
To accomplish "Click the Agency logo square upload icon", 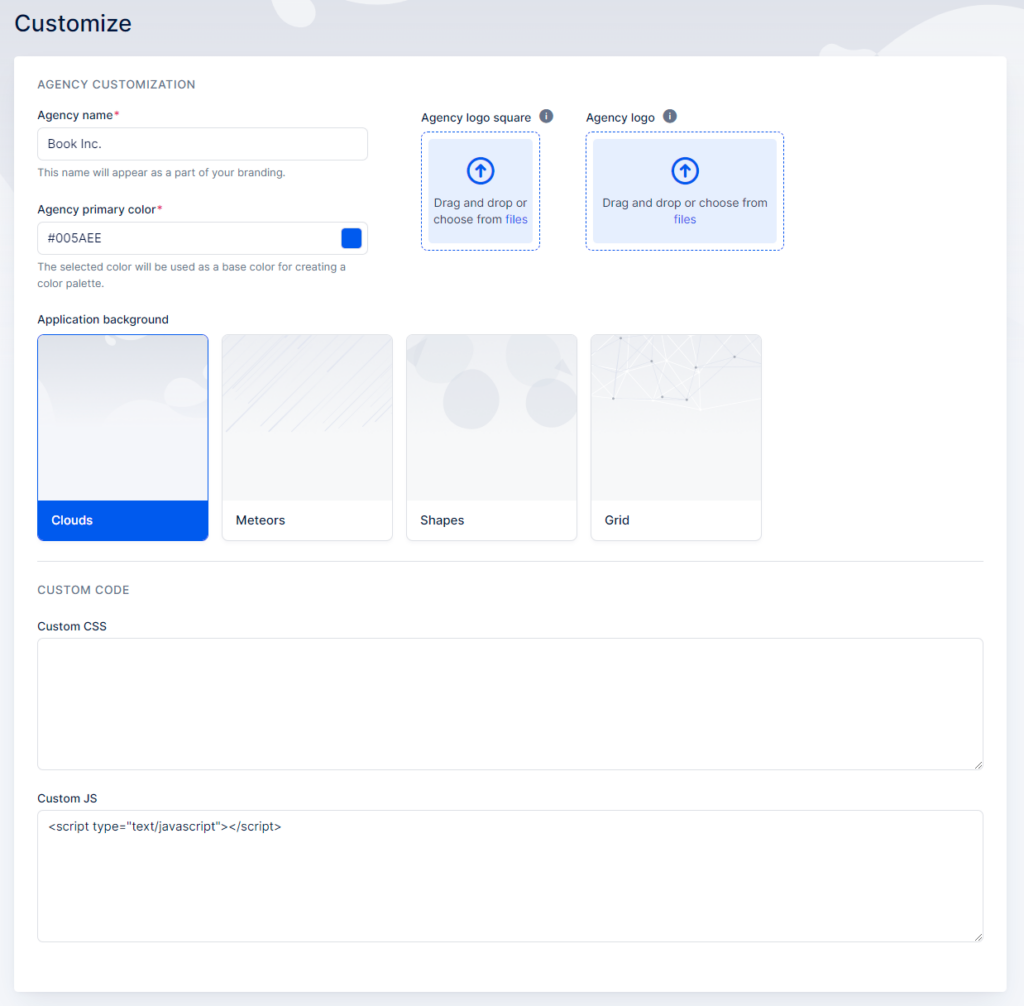I will (481, 170).
